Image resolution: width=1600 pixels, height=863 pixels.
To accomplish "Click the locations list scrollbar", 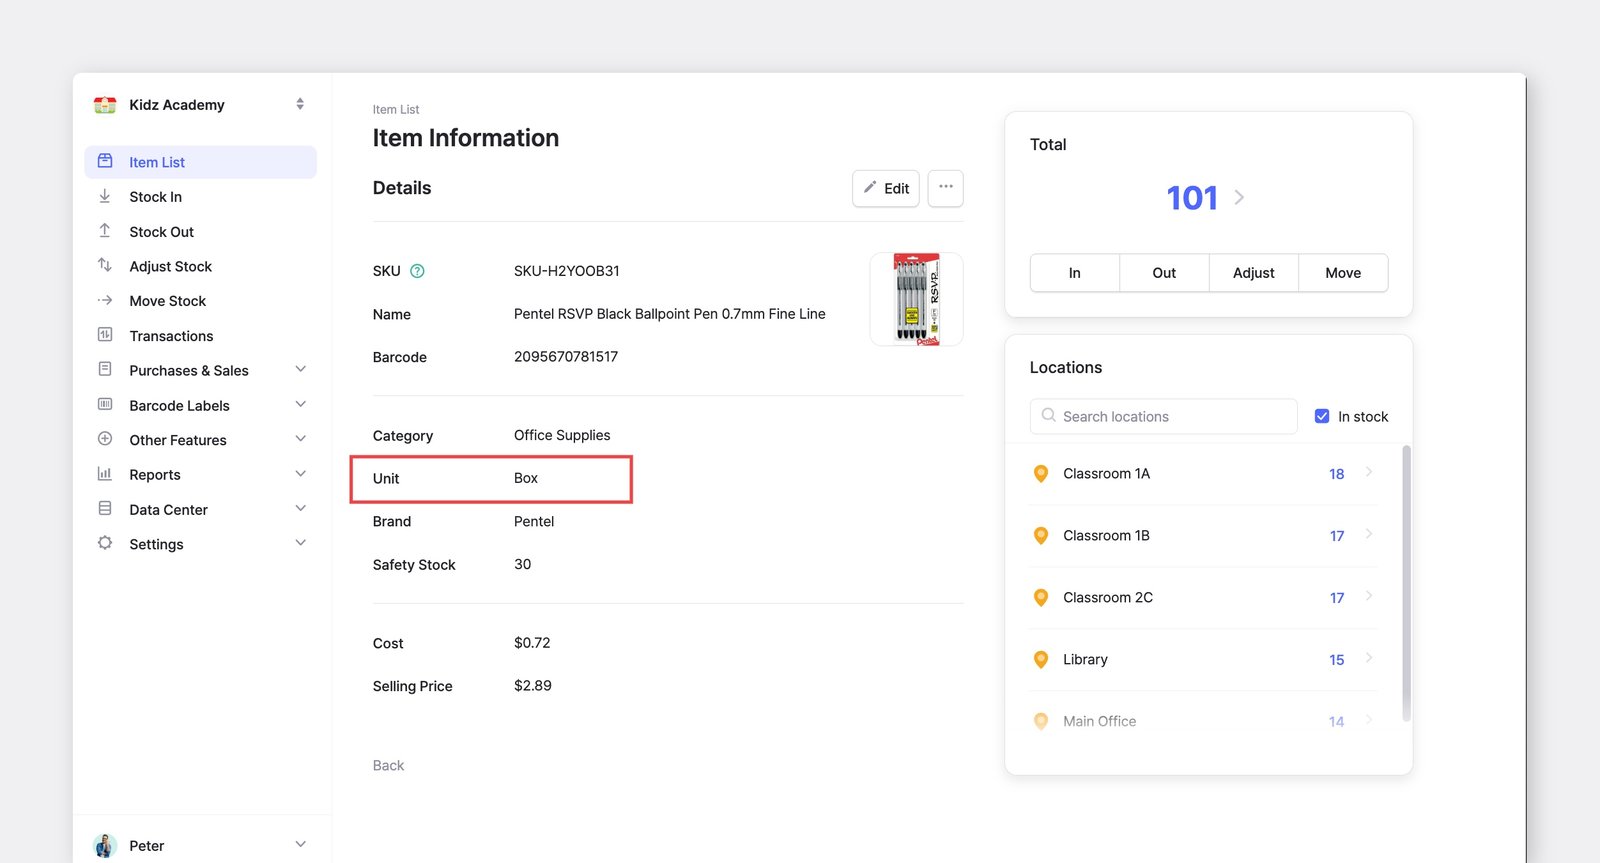I will pos(1406,583).
